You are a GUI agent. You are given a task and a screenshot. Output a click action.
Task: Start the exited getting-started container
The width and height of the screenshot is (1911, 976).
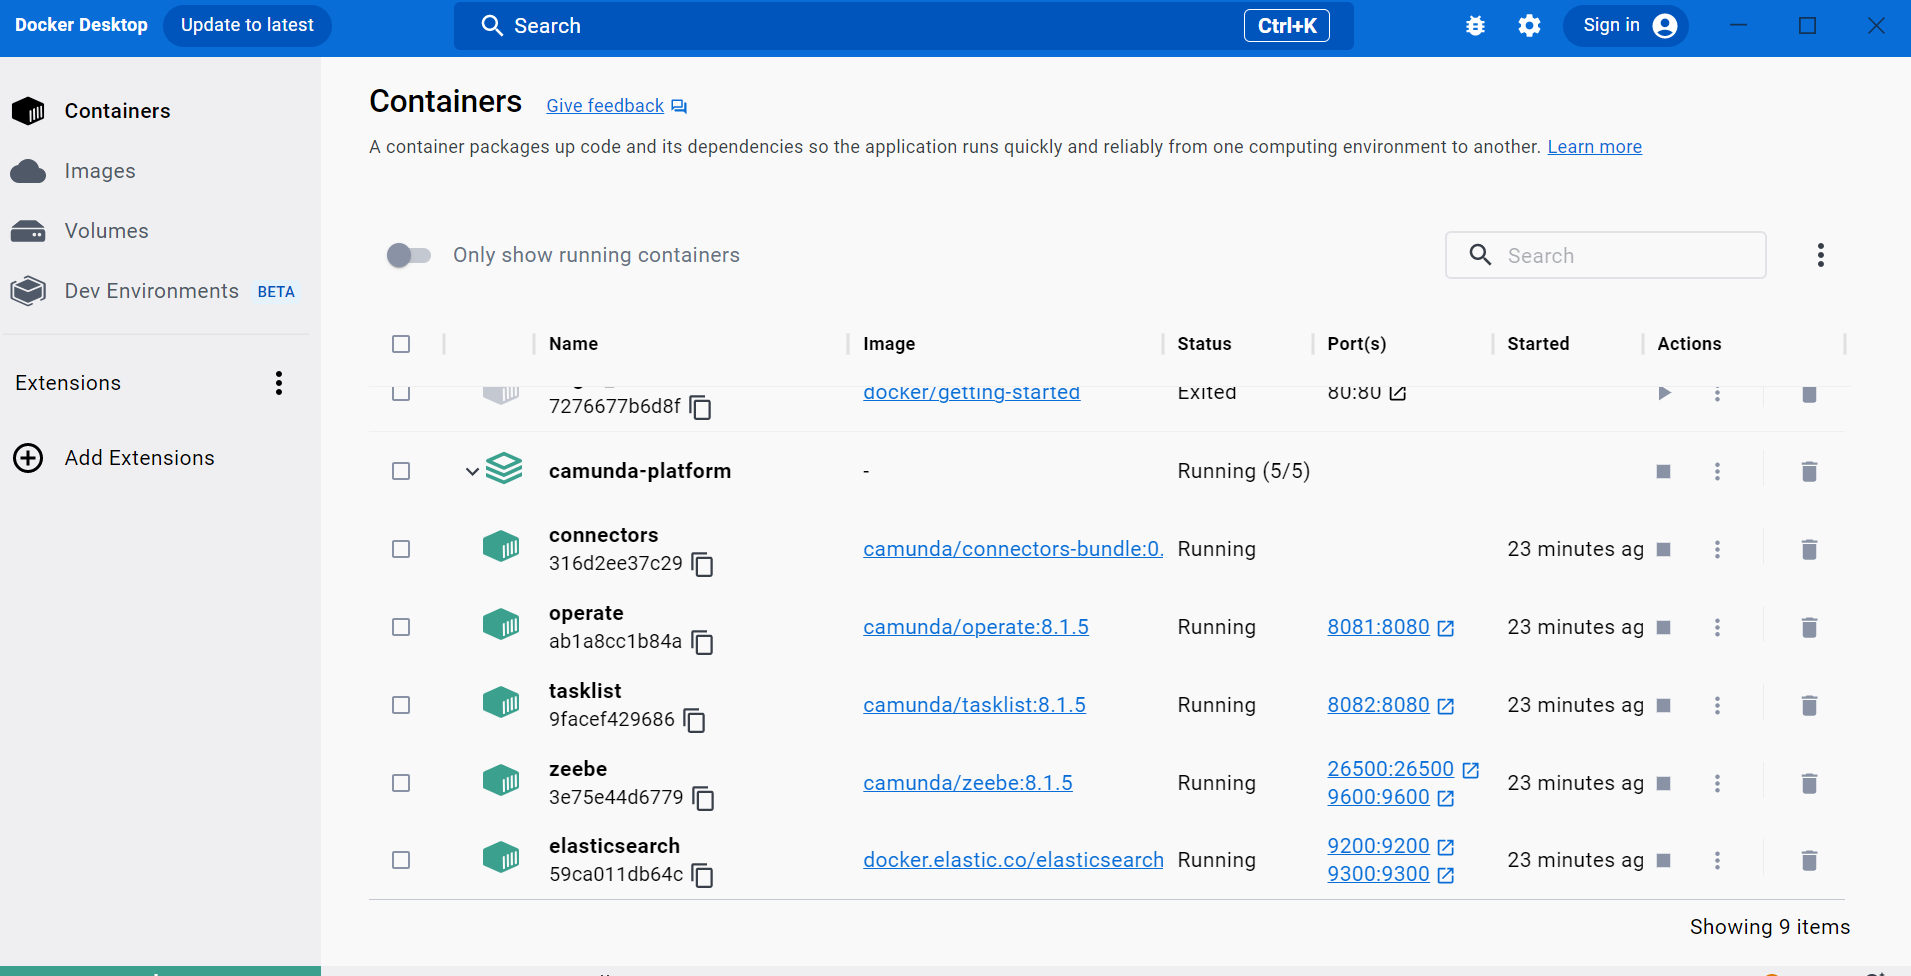coord(1664,393)
